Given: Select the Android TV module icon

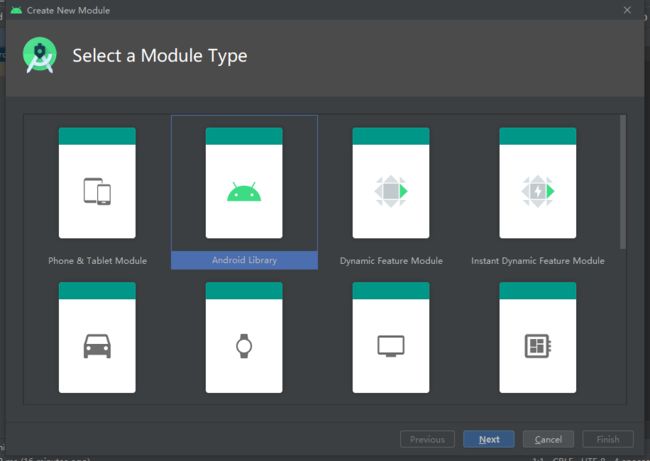Looking at the screenshot, I should pos(391,337).
